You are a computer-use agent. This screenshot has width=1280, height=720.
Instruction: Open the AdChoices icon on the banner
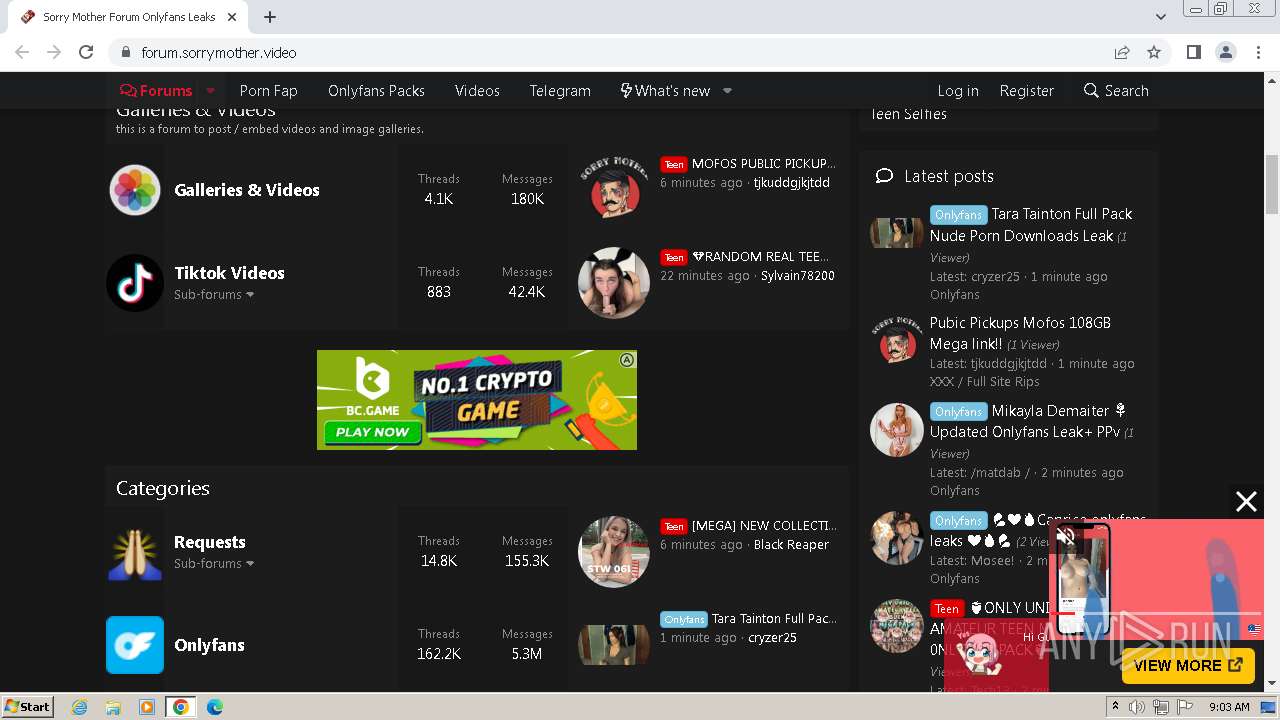click(x=627, y=360)
